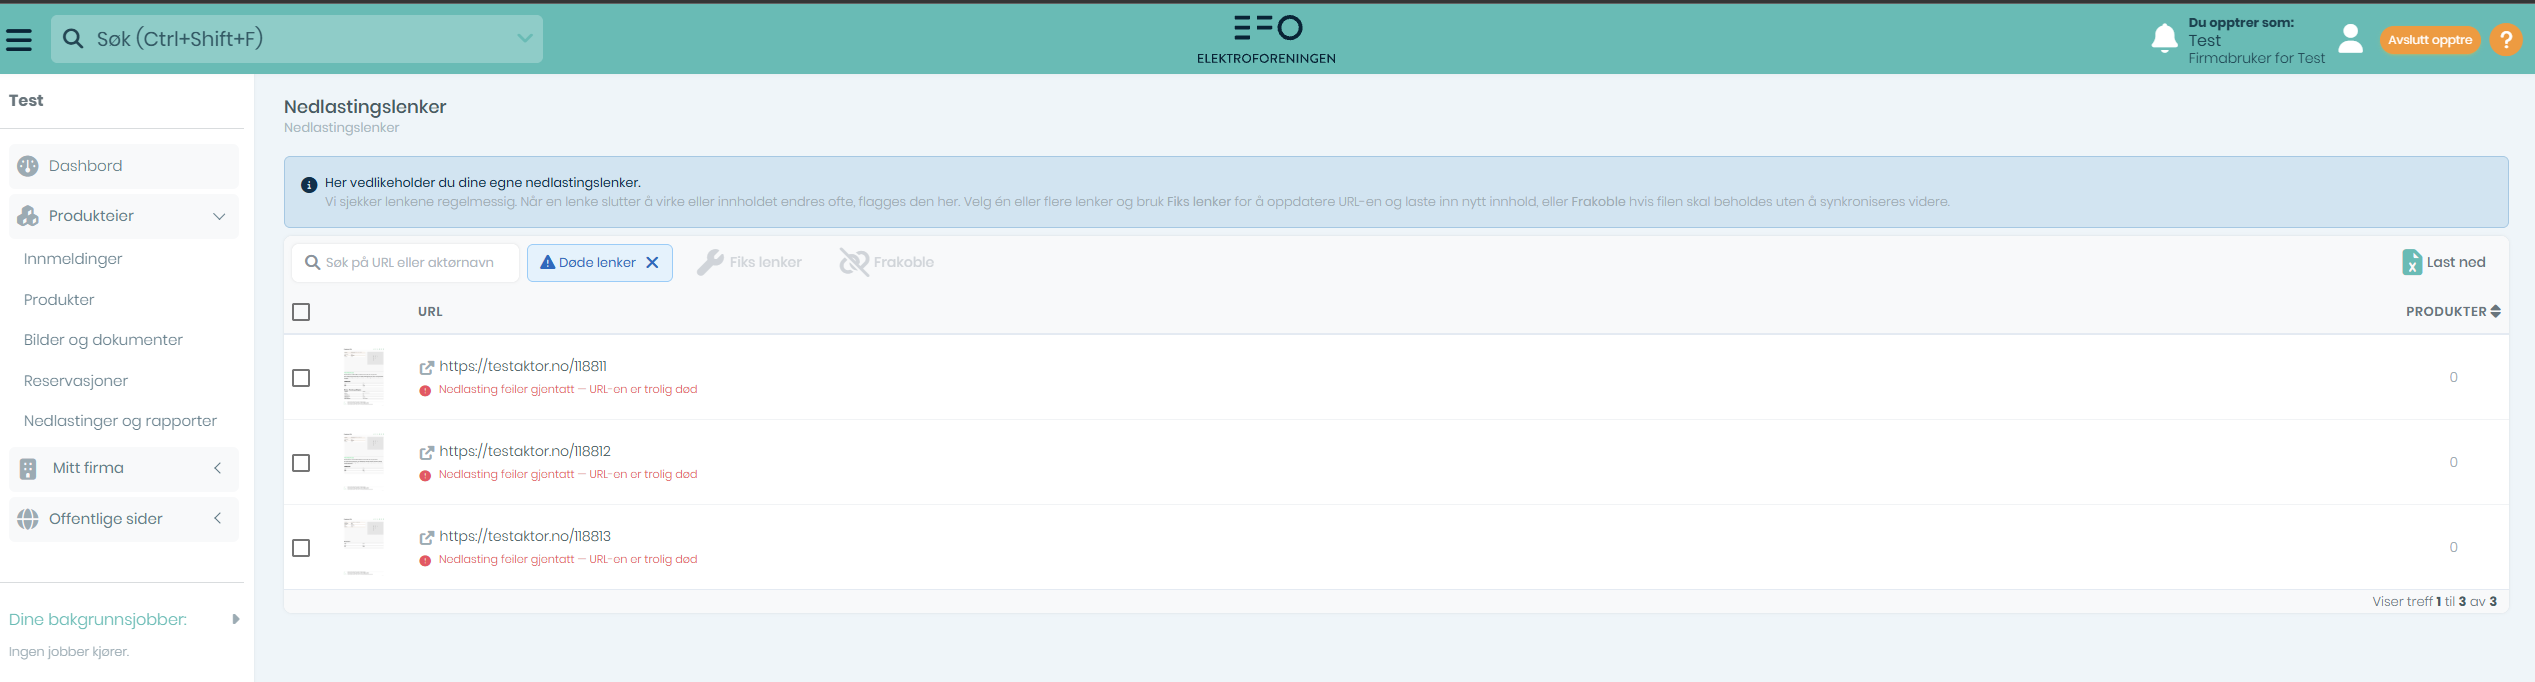Select the checkbox for testaktor.no/118813
The width and height of the screenshot is (2535, 682).
(x=301, y=548)
